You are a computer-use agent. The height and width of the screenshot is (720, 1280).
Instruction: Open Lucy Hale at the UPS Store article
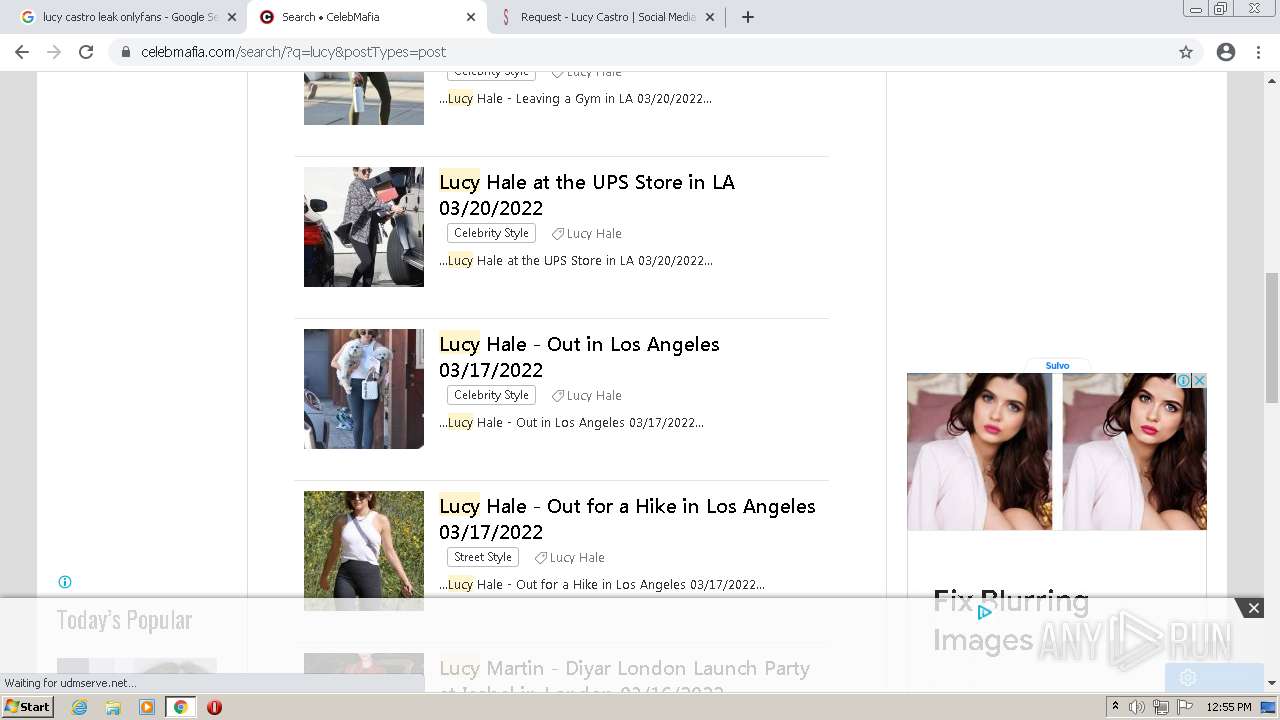coord(587,195)
